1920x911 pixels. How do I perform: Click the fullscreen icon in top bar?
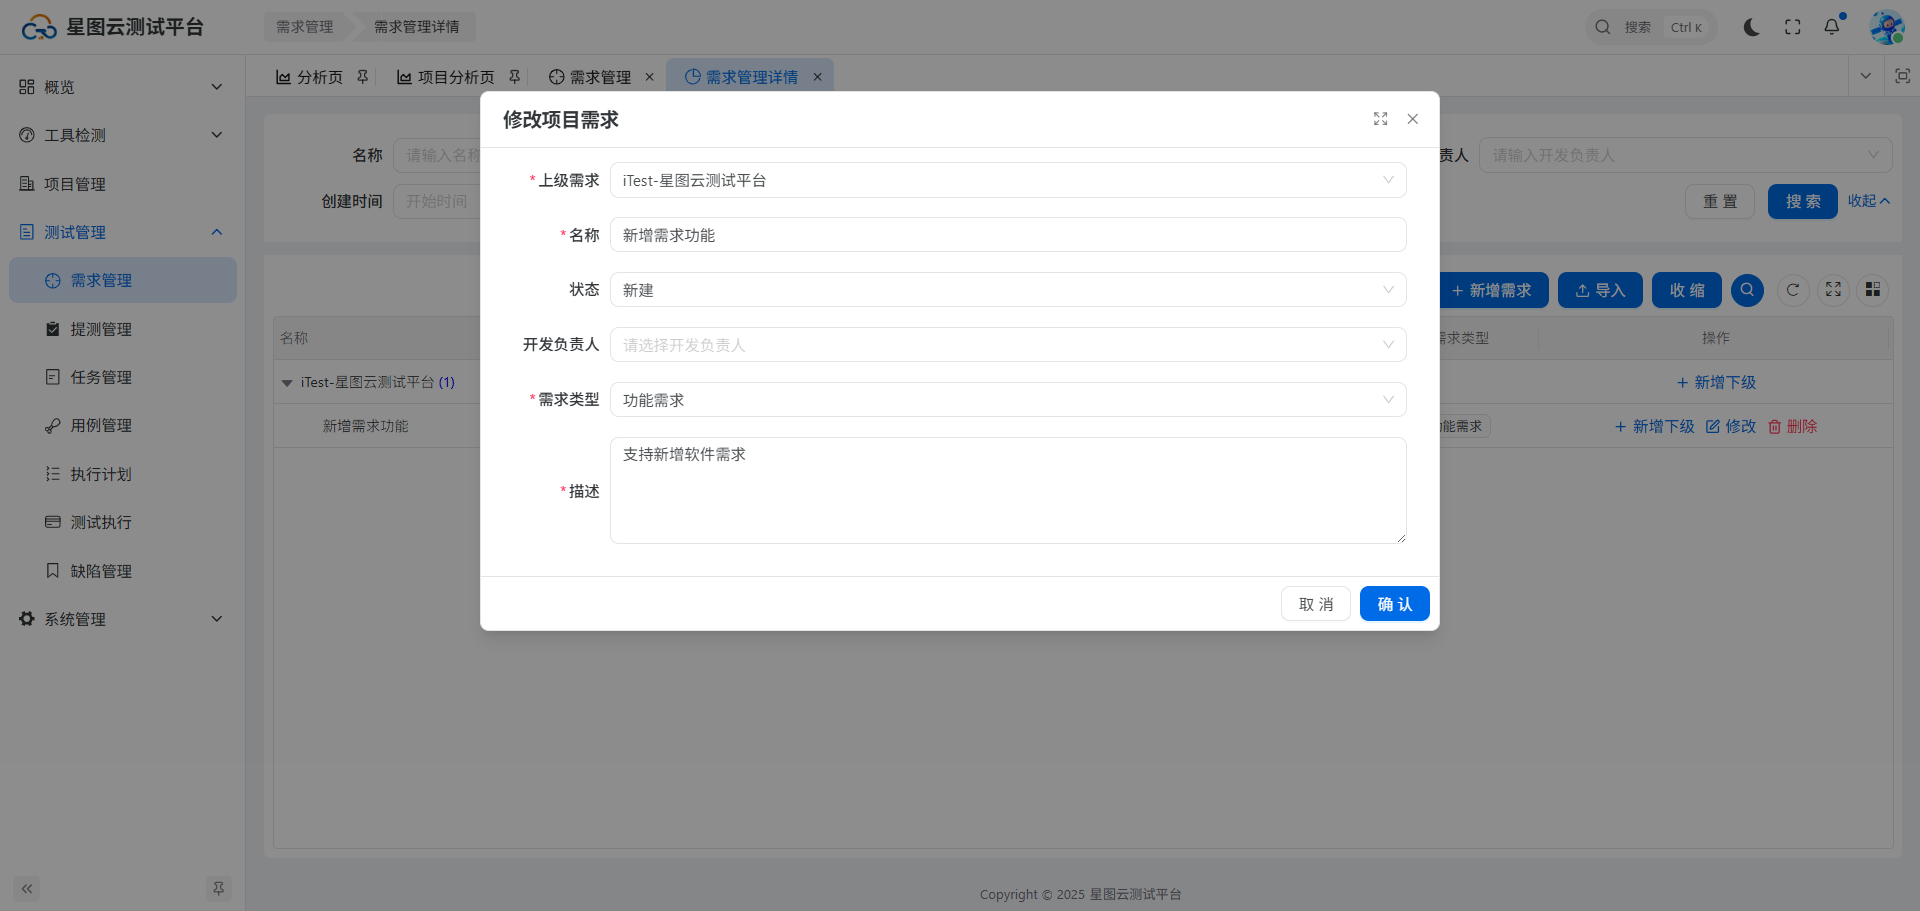click(1792, 27)
